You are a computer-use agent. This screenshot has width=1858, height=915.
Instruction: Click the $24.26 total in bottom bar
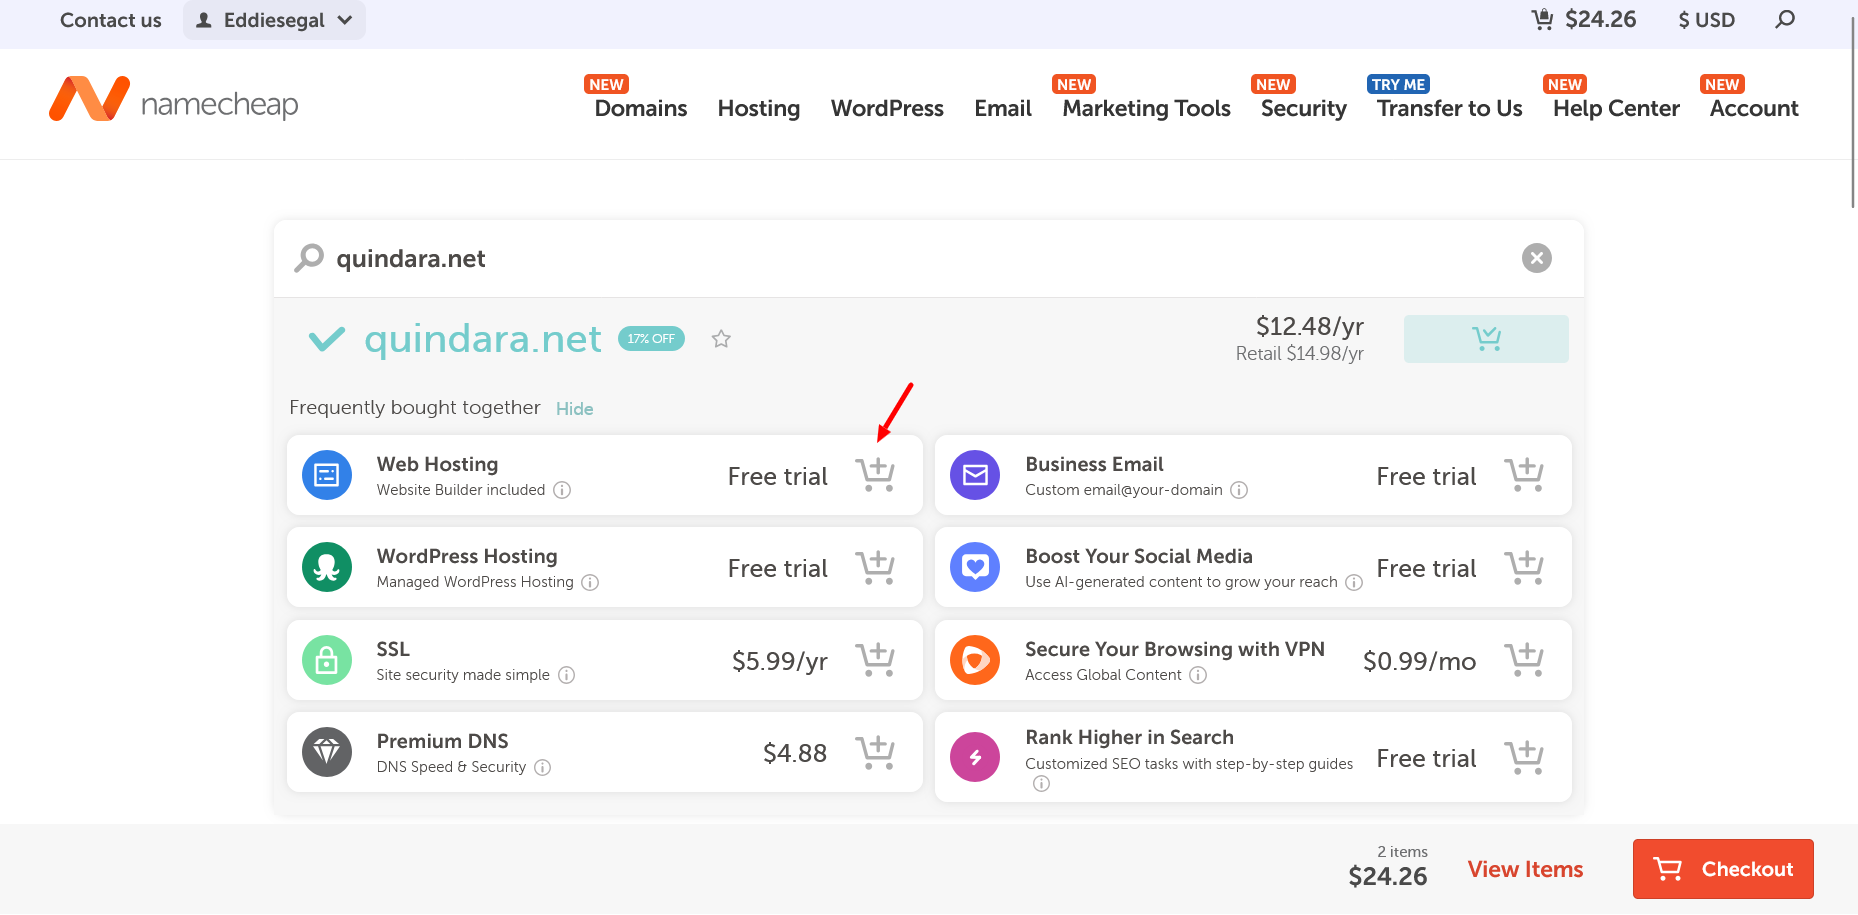click(1387, 876)
